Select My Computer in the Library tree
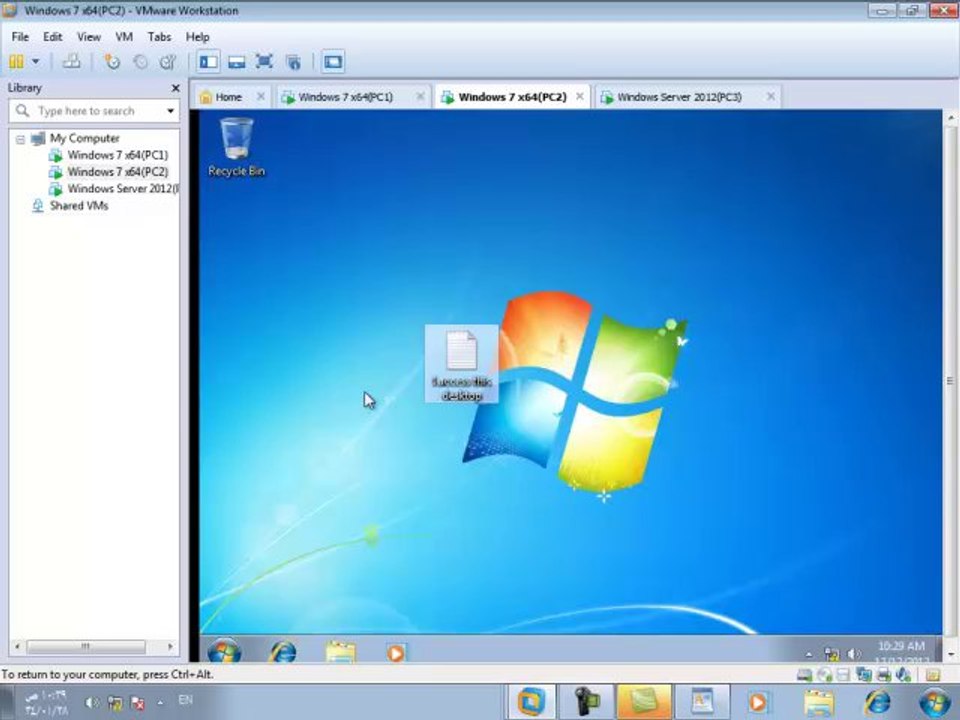The image size is (960, 720). pos(84,138)
